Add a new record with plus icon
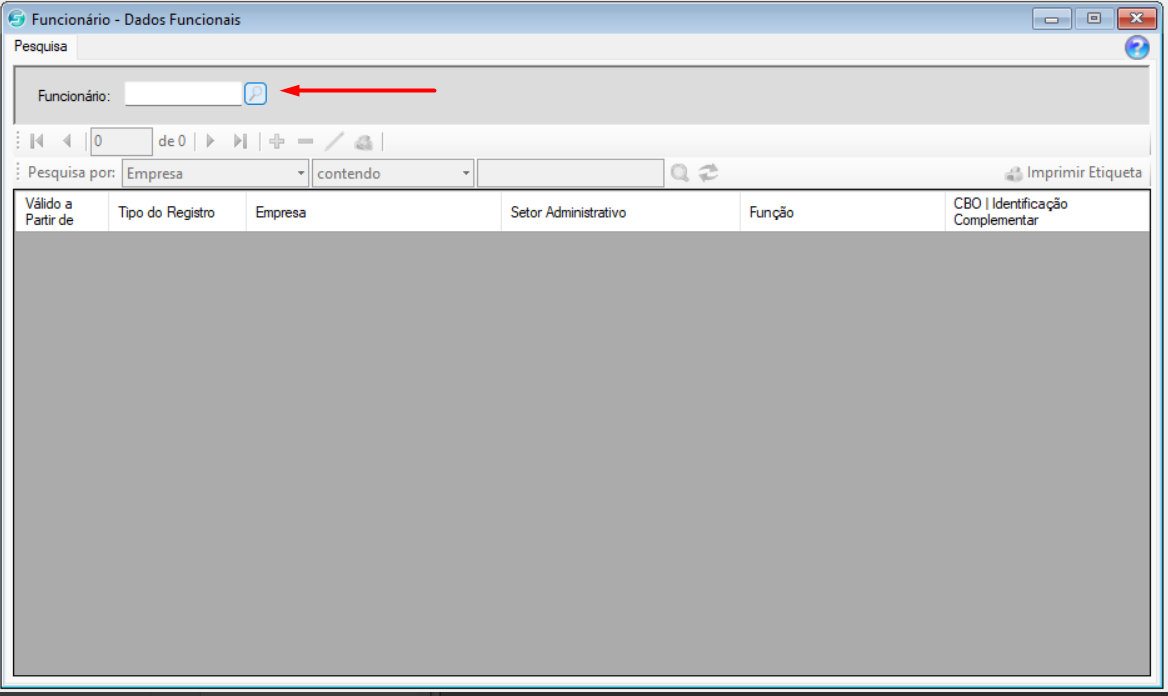1168x696 pixels. (277, 141)
